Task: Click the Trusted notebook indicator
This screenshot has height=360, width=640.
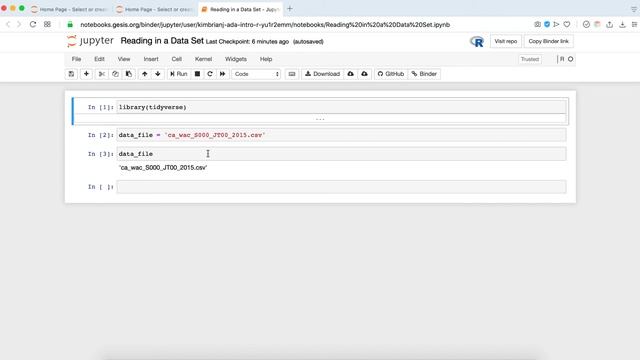Action: click(530, 59)
